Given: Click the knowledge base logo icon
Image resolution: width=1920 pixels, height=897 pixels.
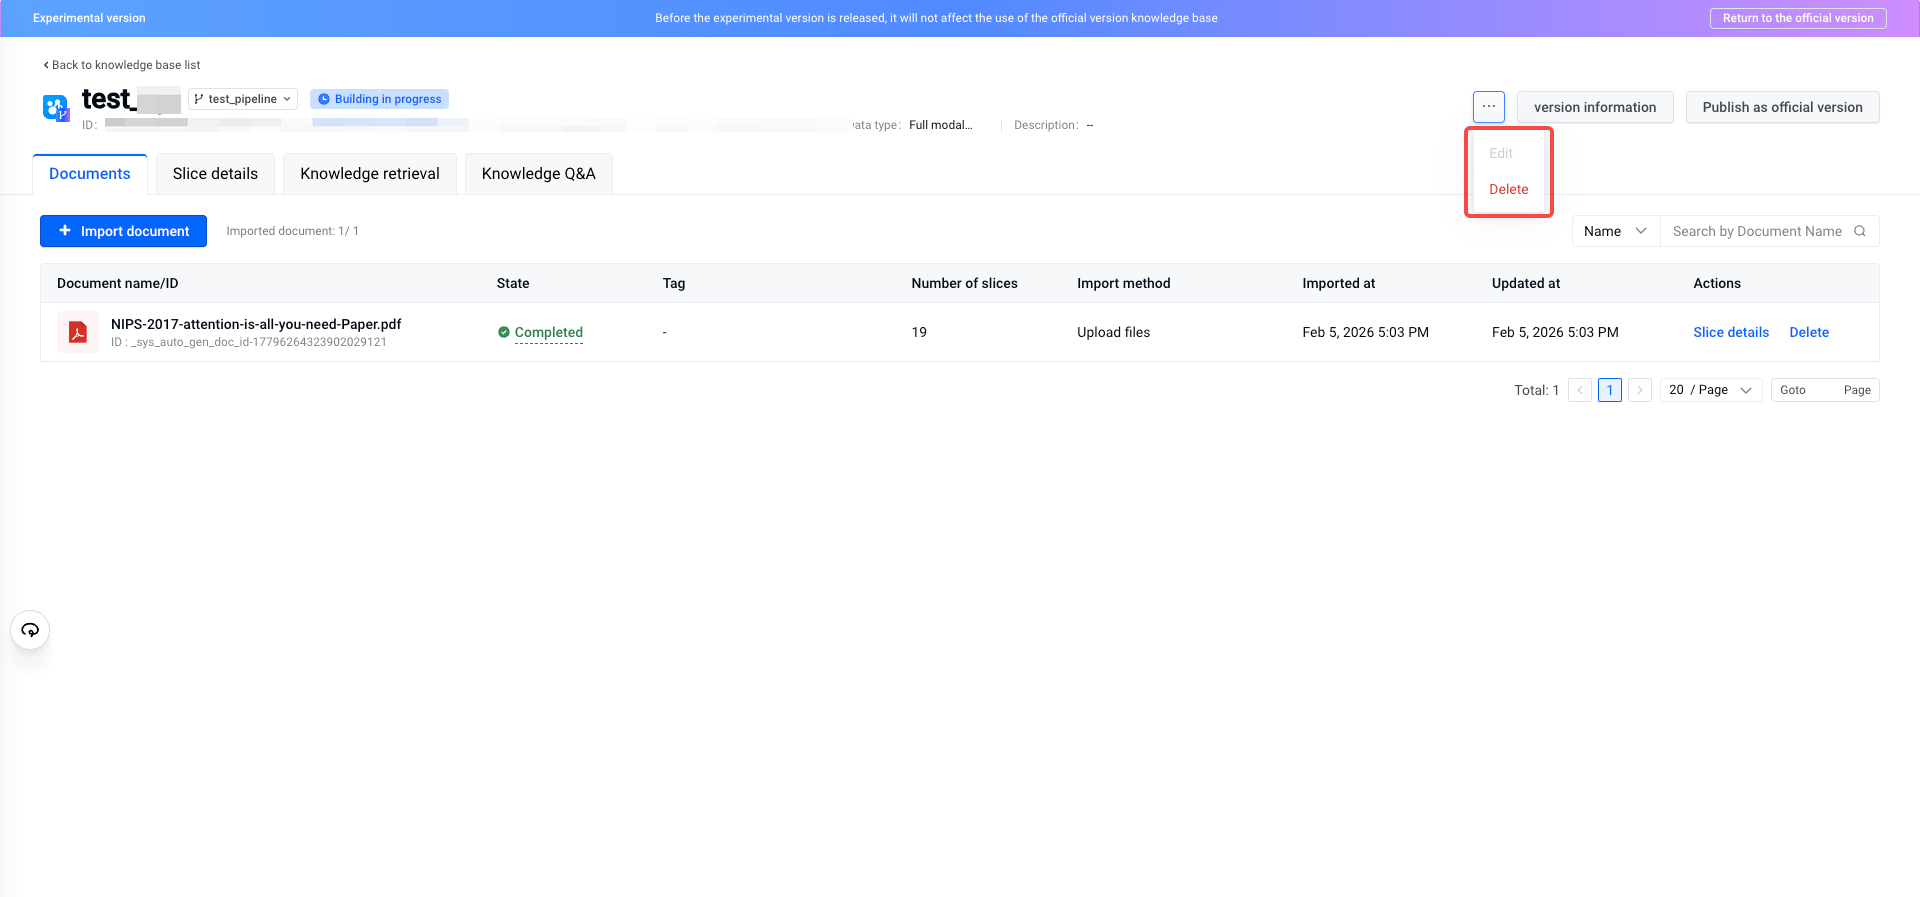Looking at the screenshot, I should (x=55, y=107).
